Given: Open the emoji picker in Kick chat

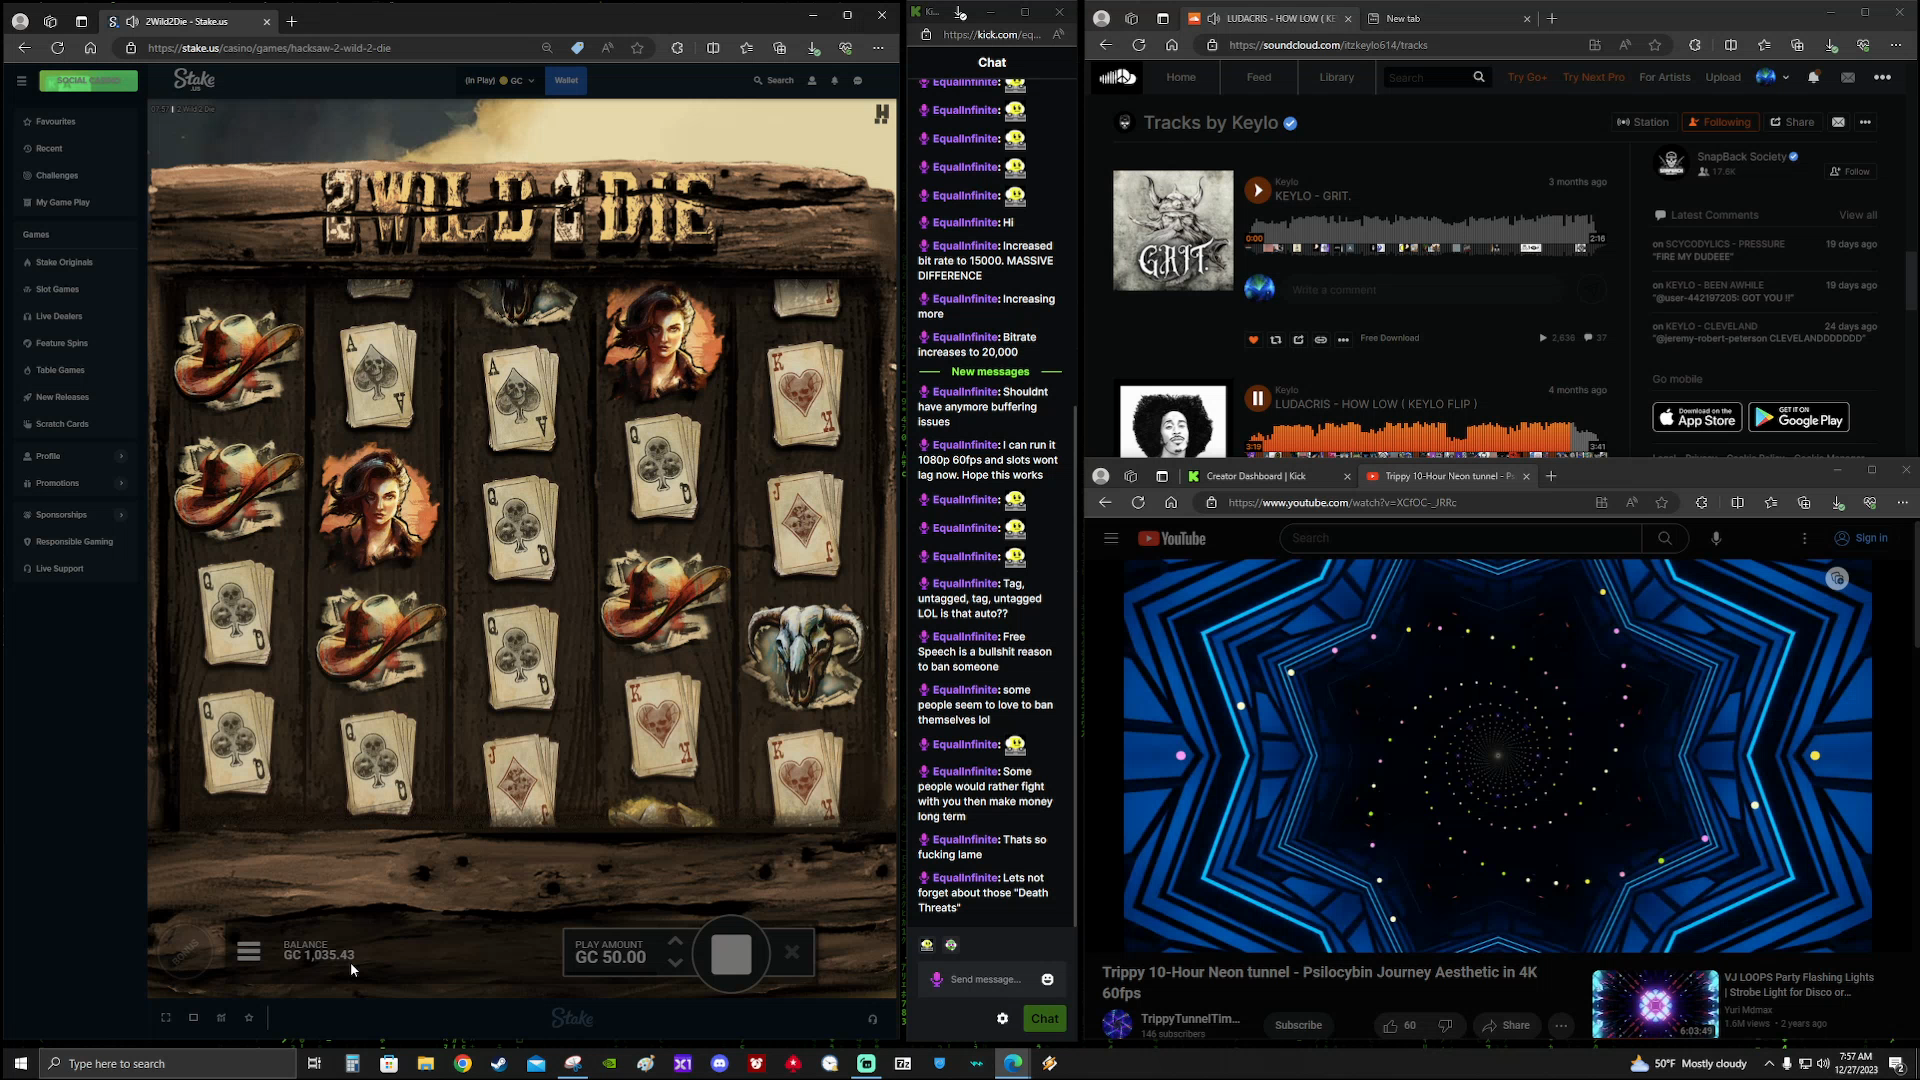Looking at the screenshot, I should pyautogui.click(x=1047, y=980).
